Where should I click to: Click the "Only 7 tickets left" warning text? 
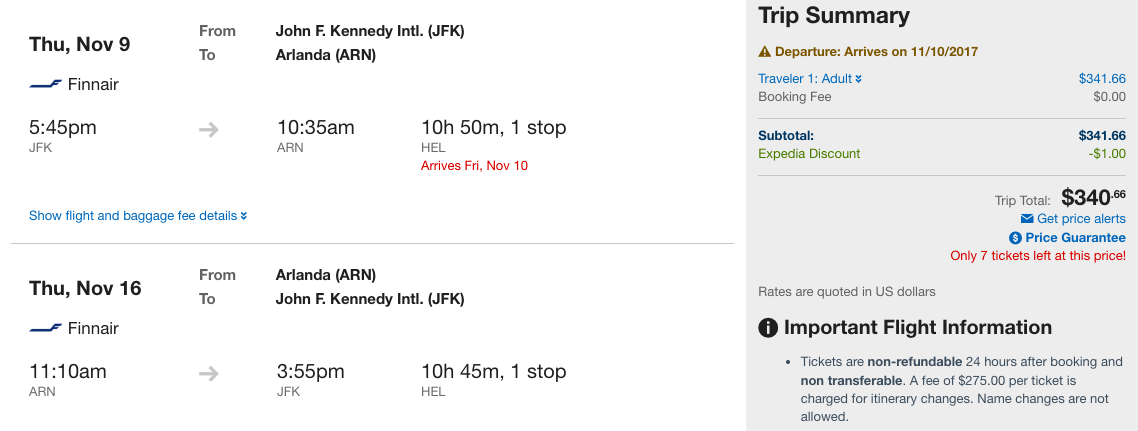point(1038,257)
